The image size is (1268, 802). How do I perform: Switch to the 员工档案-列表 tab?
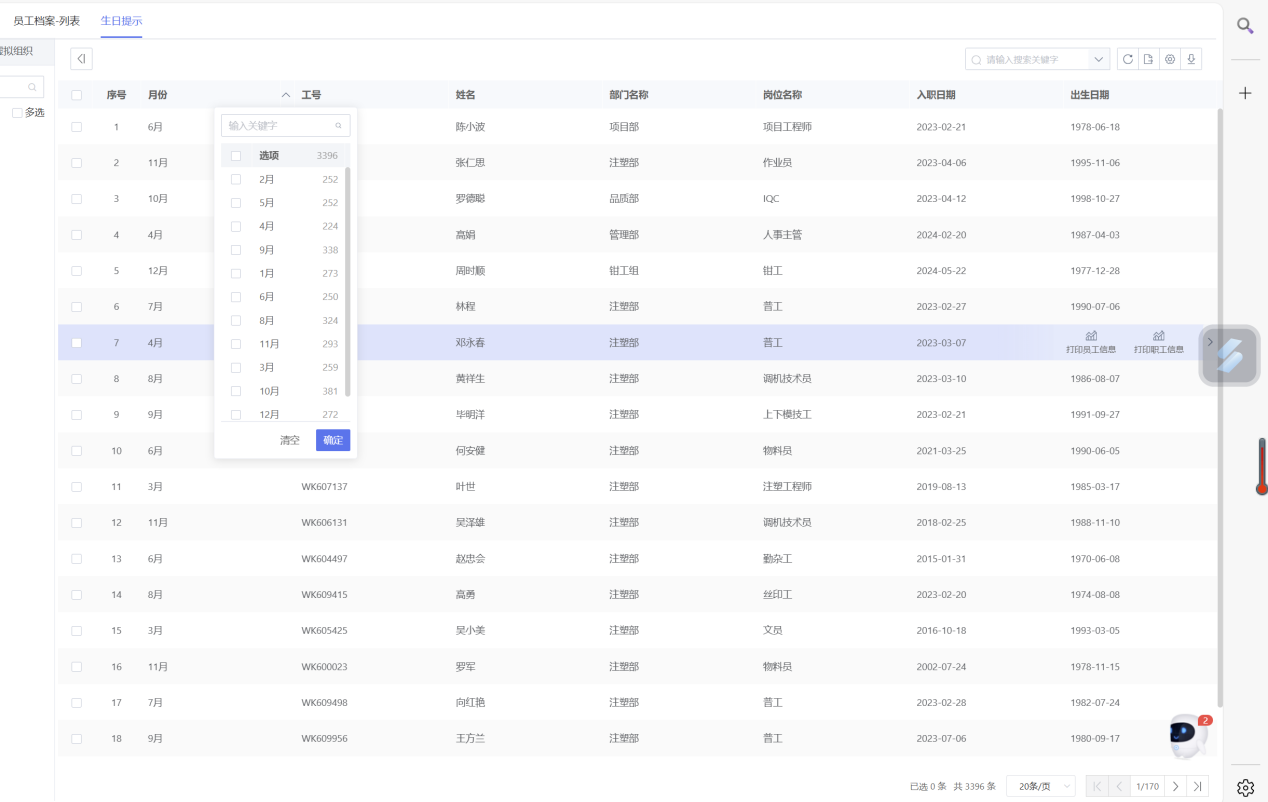[x=46, y=20]
